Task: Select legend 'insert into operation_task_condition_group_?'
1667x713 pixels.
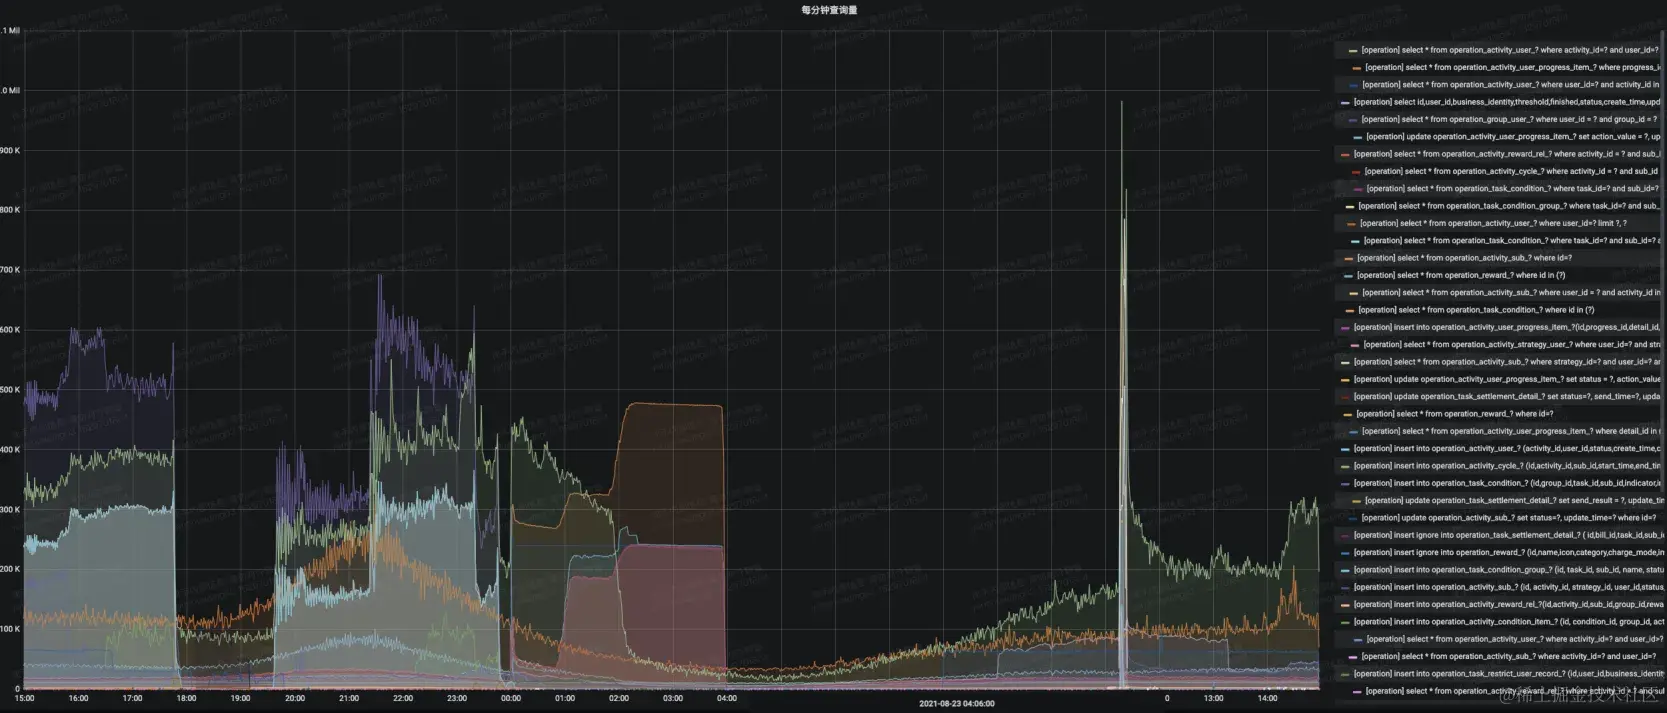Action: coord(1507,570)
